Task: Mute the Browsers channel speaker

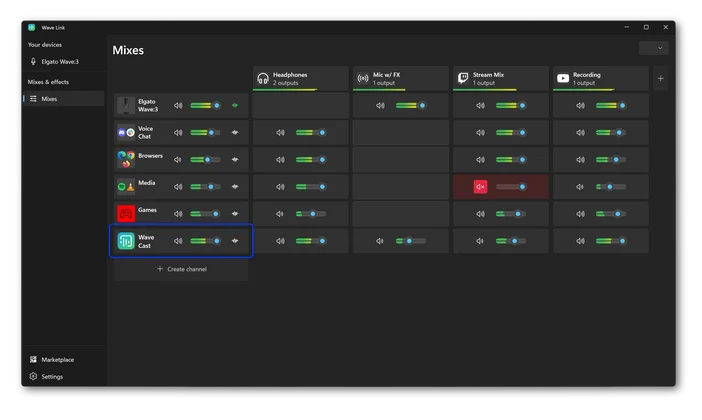Action: [x=179, y=159]
